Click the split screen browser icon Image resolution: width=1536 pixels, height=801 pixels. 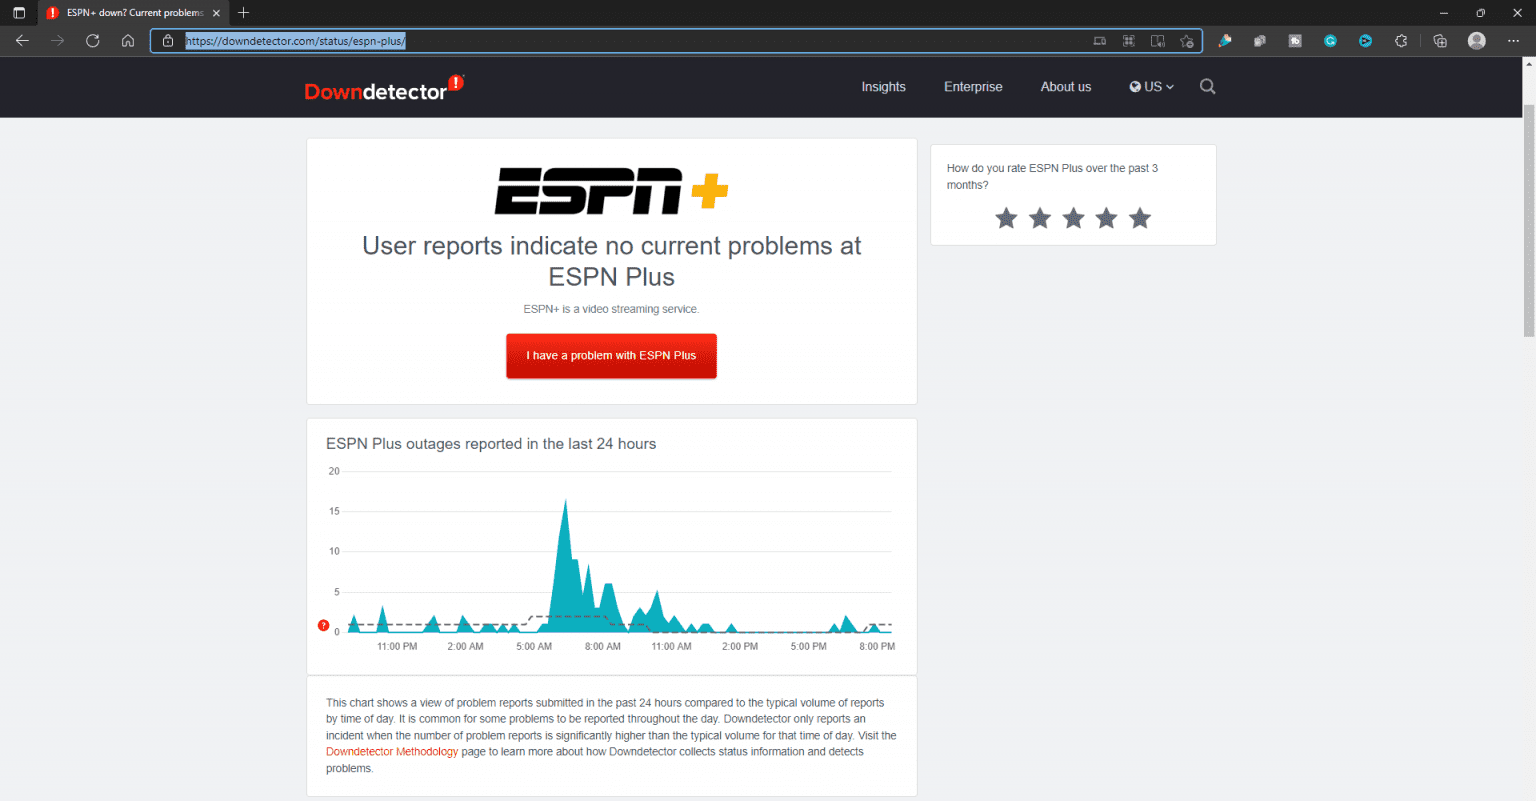[x=1128, y=41]
